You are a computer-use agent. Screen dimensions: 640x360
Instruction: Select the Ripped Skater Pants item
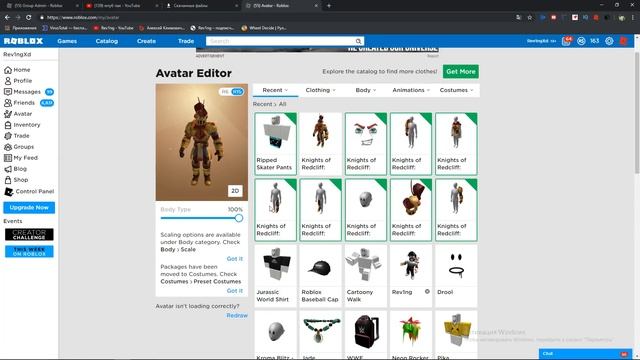[x=276, y=144]
